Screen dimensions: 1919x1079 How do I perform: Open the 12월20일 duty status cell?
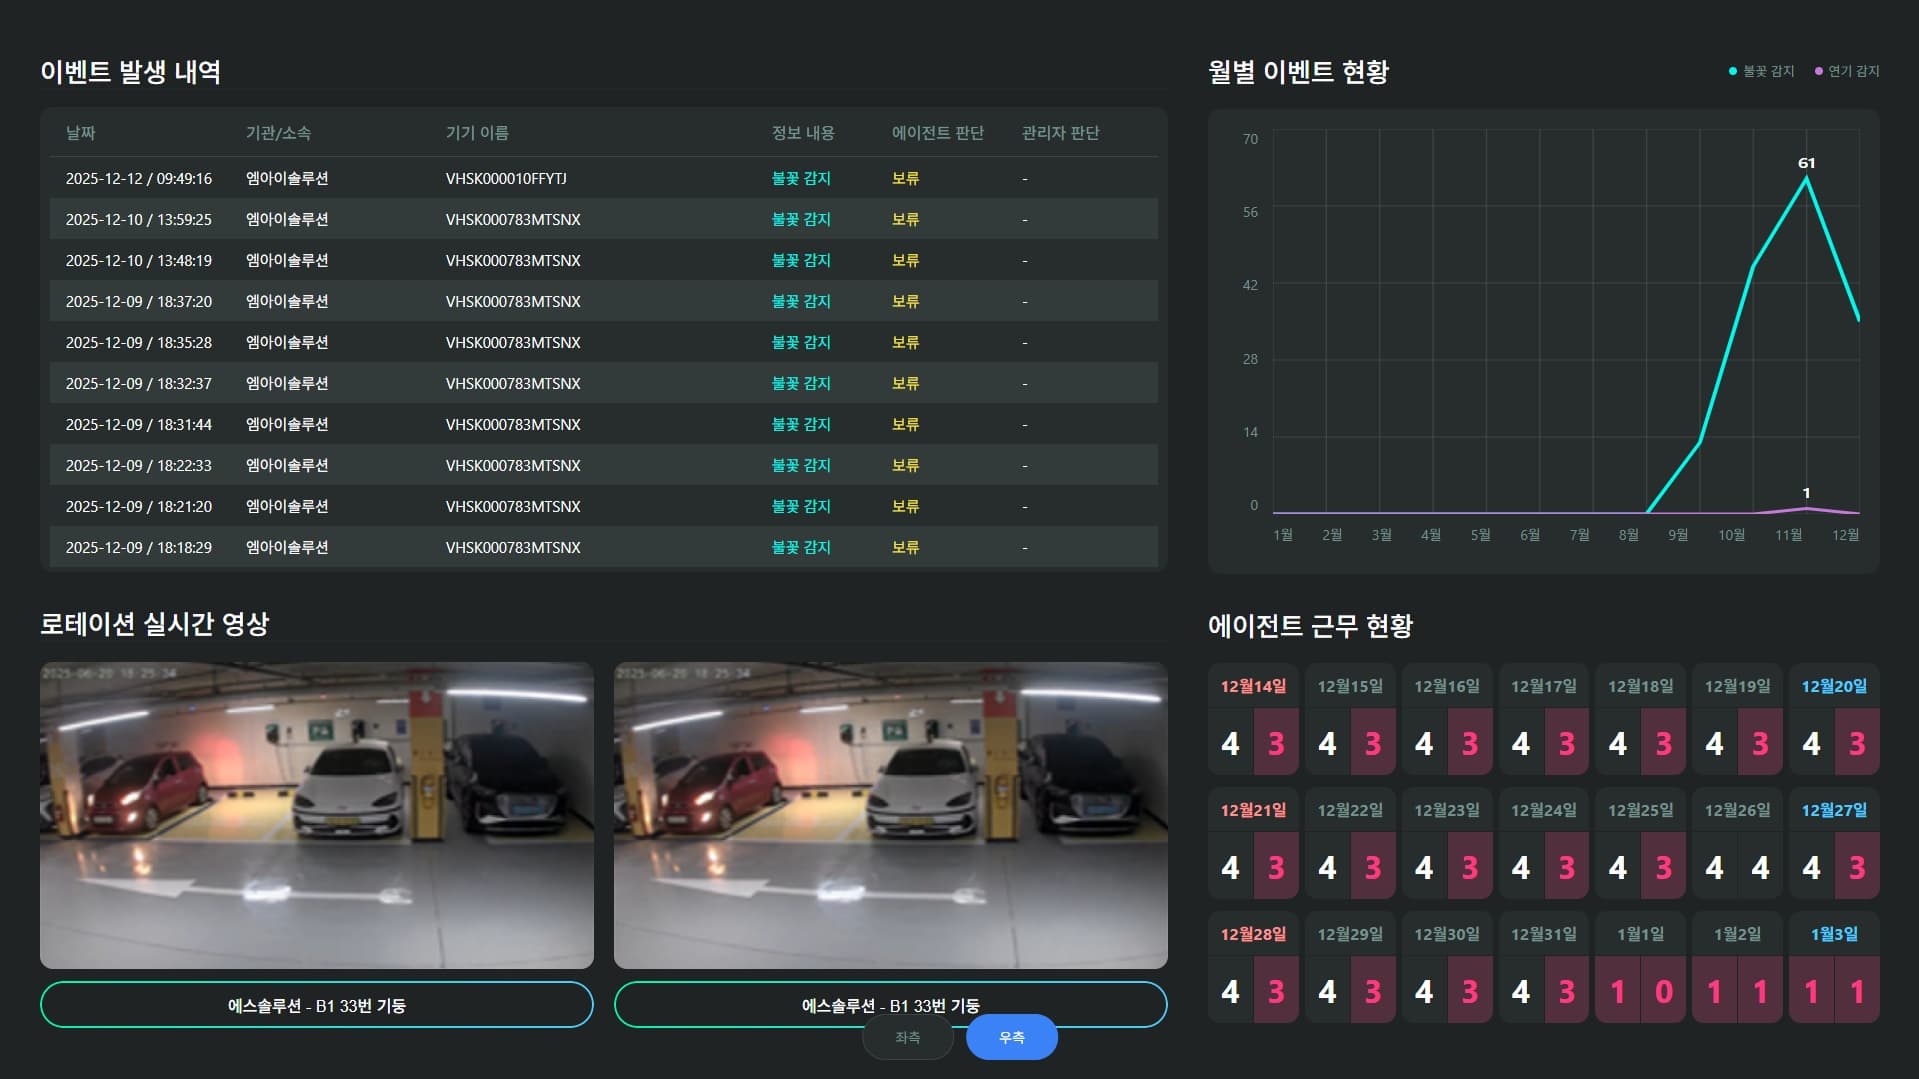(x=1834, y=719)
